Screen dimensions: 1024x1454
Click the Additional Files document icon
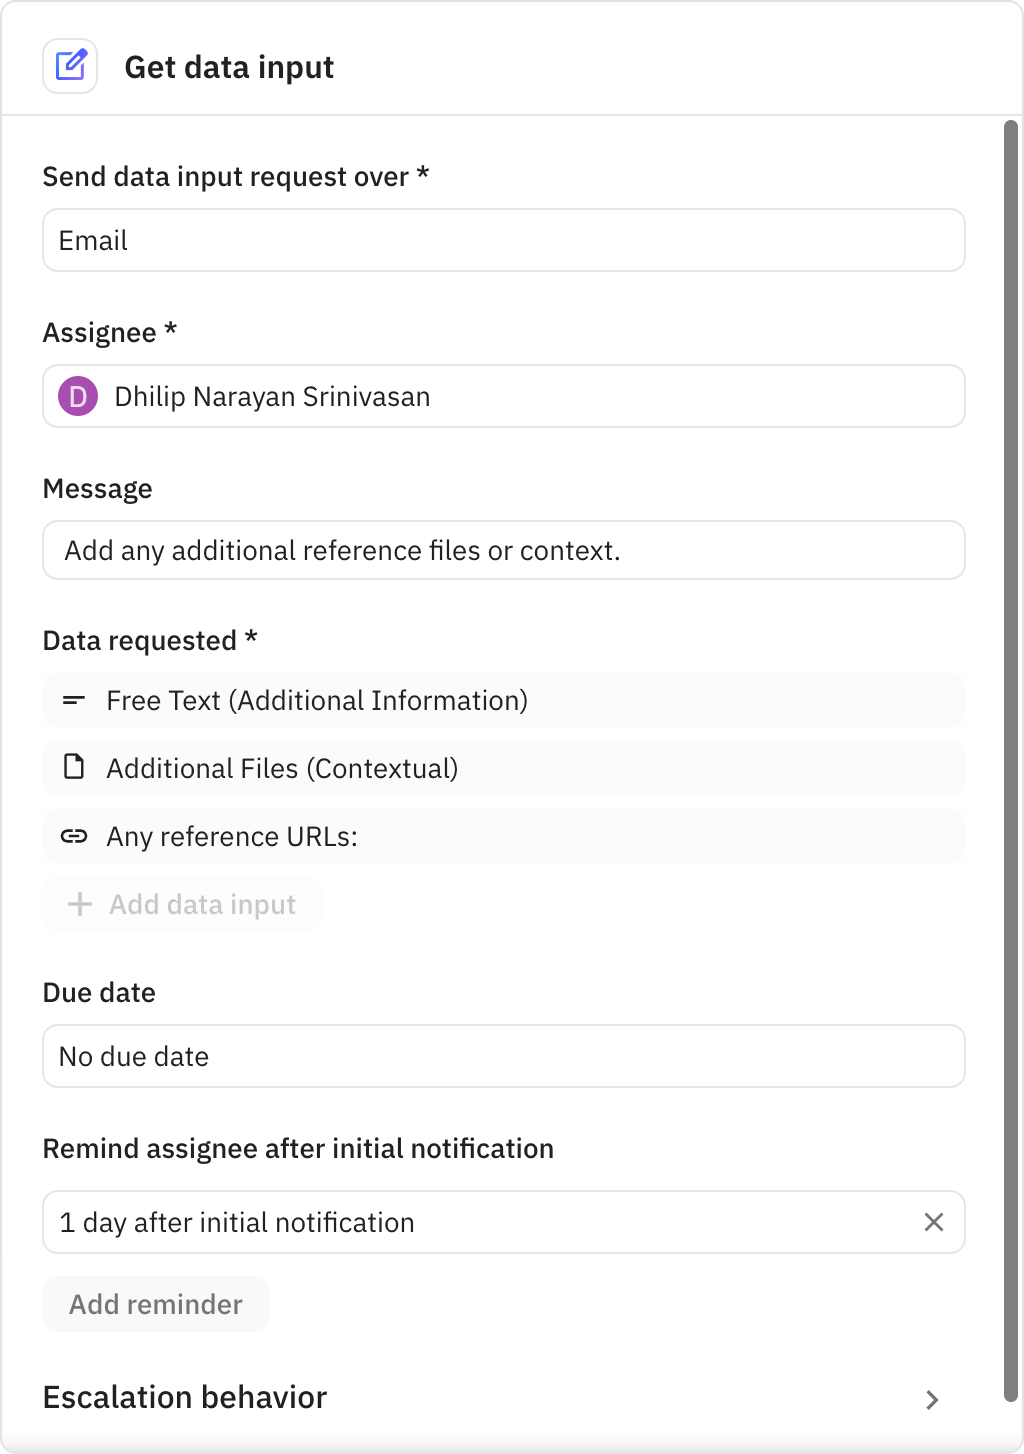(x=74, y=767)
